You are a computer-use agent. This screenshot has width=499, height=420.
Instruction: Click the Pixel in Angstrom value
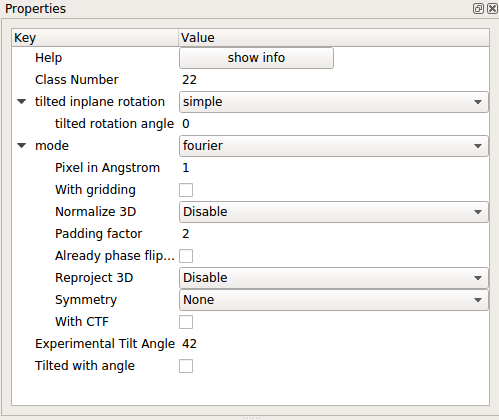tap(186, 168)
